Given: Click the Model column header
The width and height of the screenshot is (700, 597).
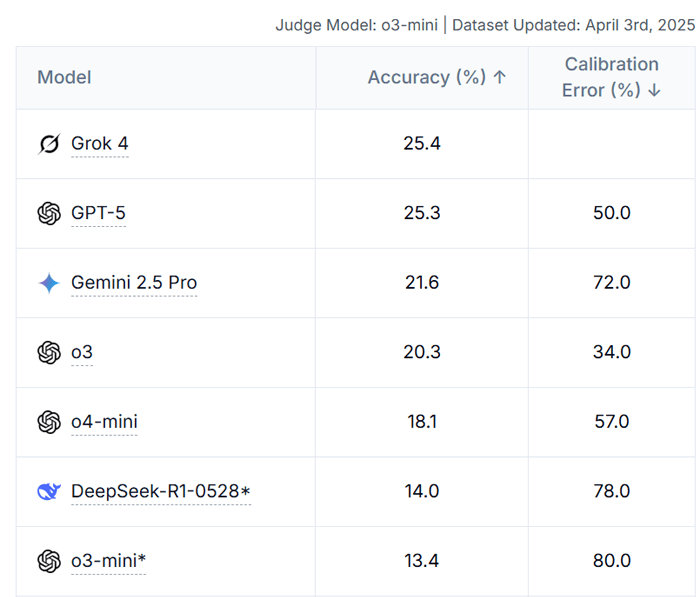Looking at the screenshot, I should 64,77.
